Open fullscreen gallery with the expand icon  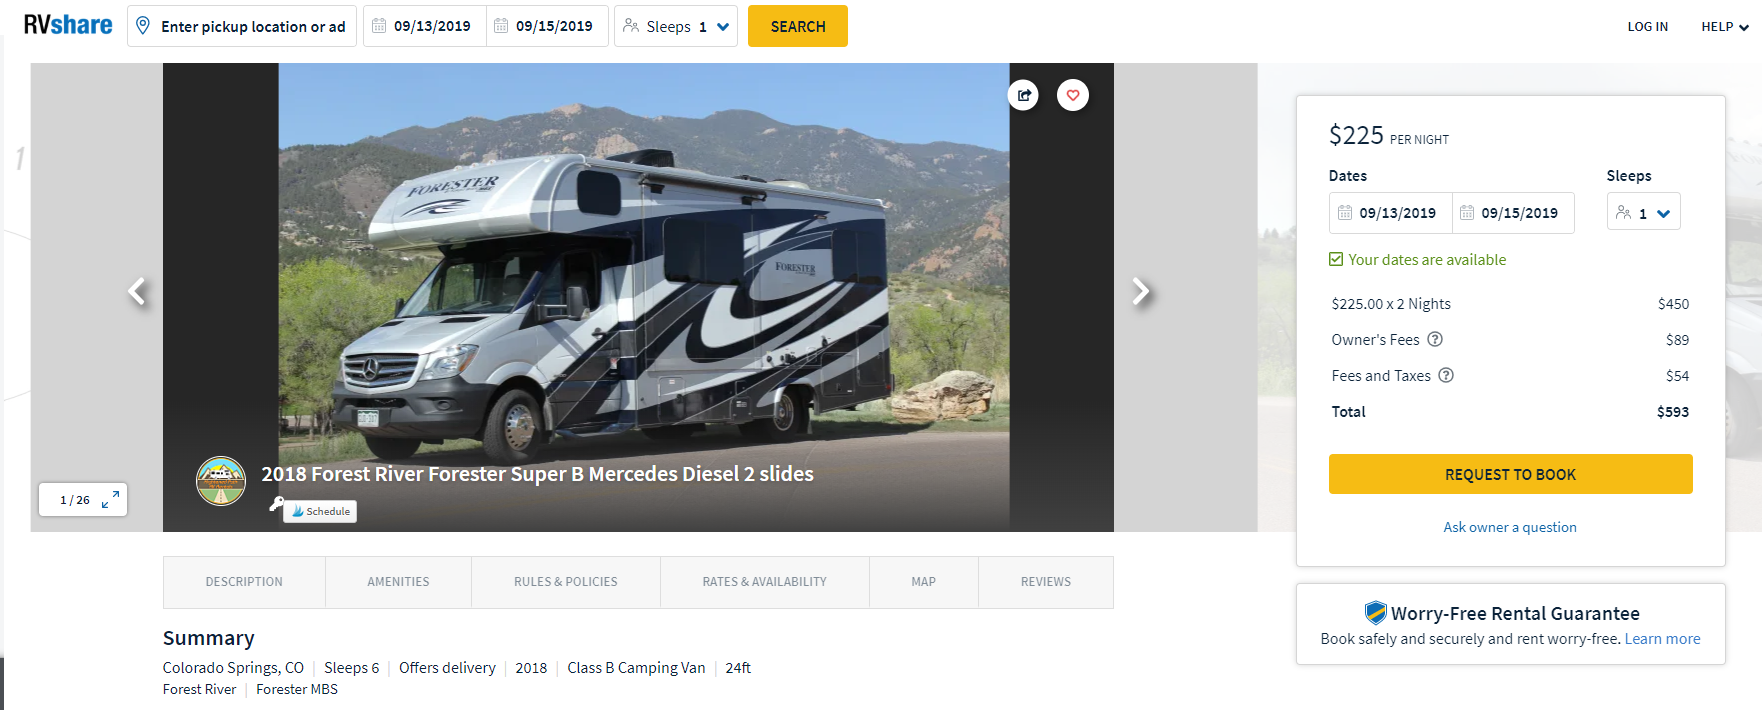110,499
